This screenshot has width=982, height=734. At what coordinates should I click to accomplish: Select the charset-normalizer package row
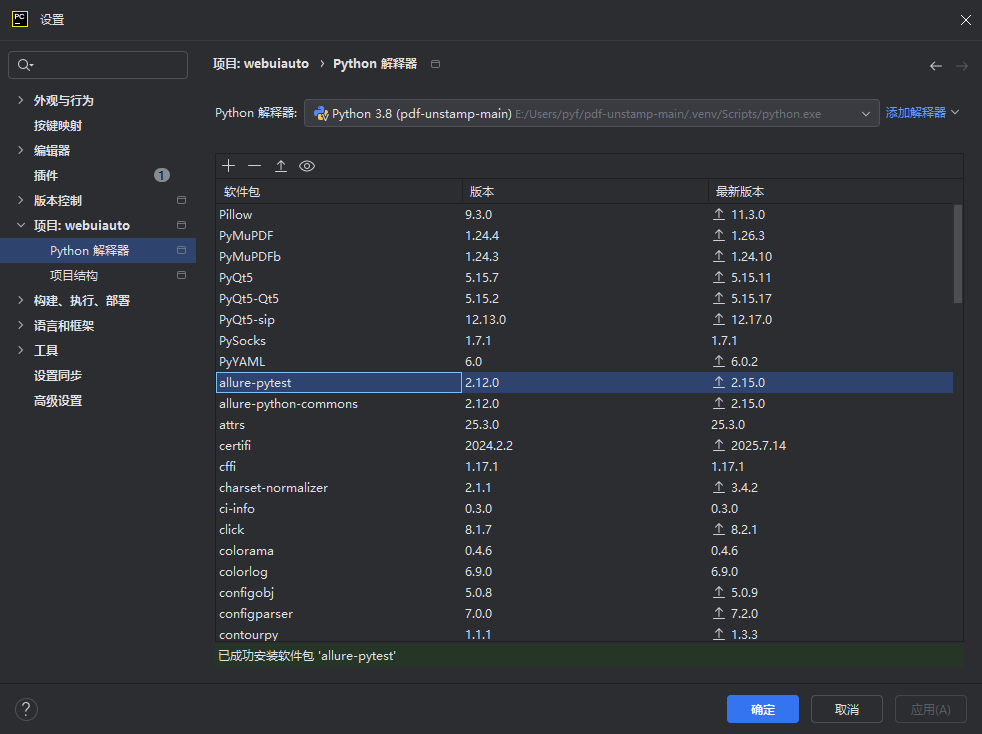tap(584, 487)
